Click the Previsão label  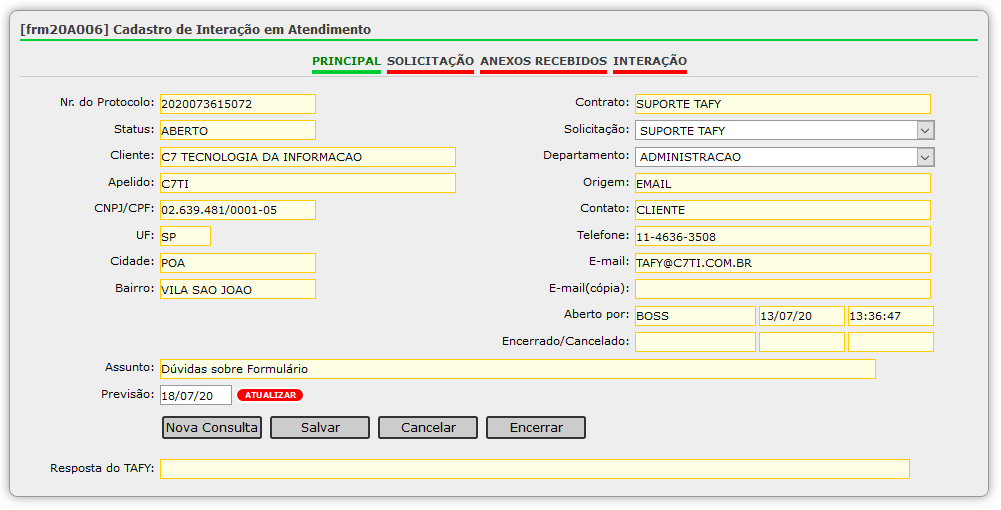tap(128, 394)
